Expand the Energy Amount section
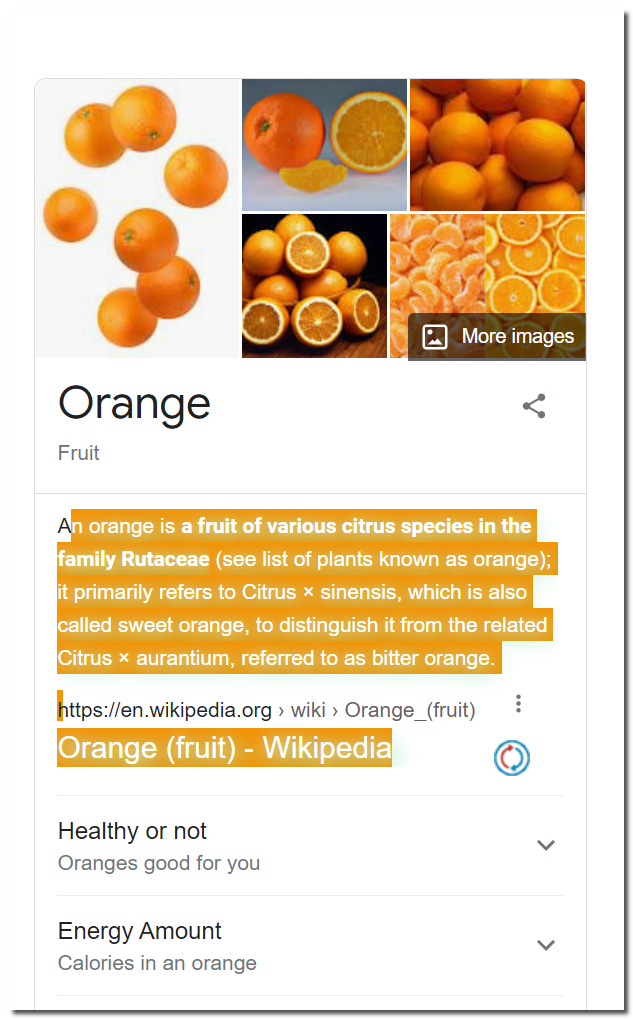The width and height of the screenshot is (633, 1019). 546,945
